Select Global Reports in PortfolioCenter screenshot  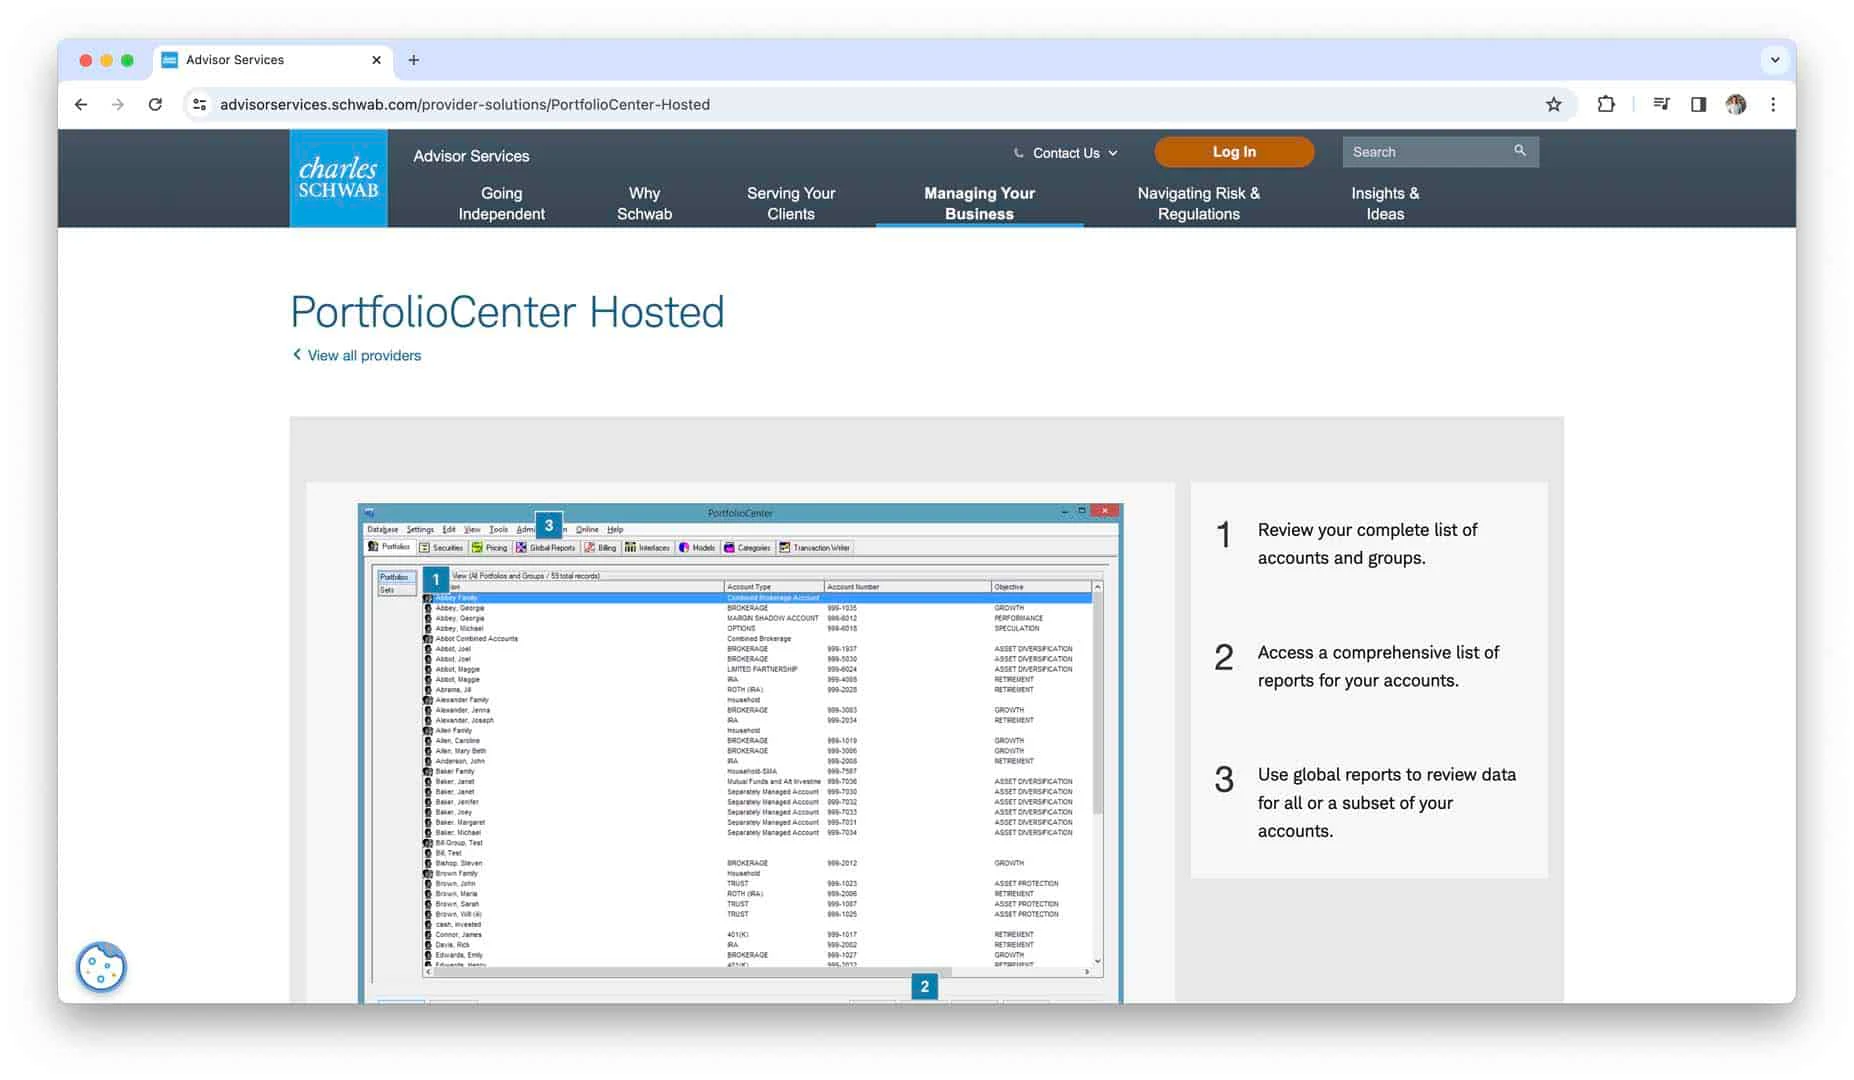(x=546, y=548)
